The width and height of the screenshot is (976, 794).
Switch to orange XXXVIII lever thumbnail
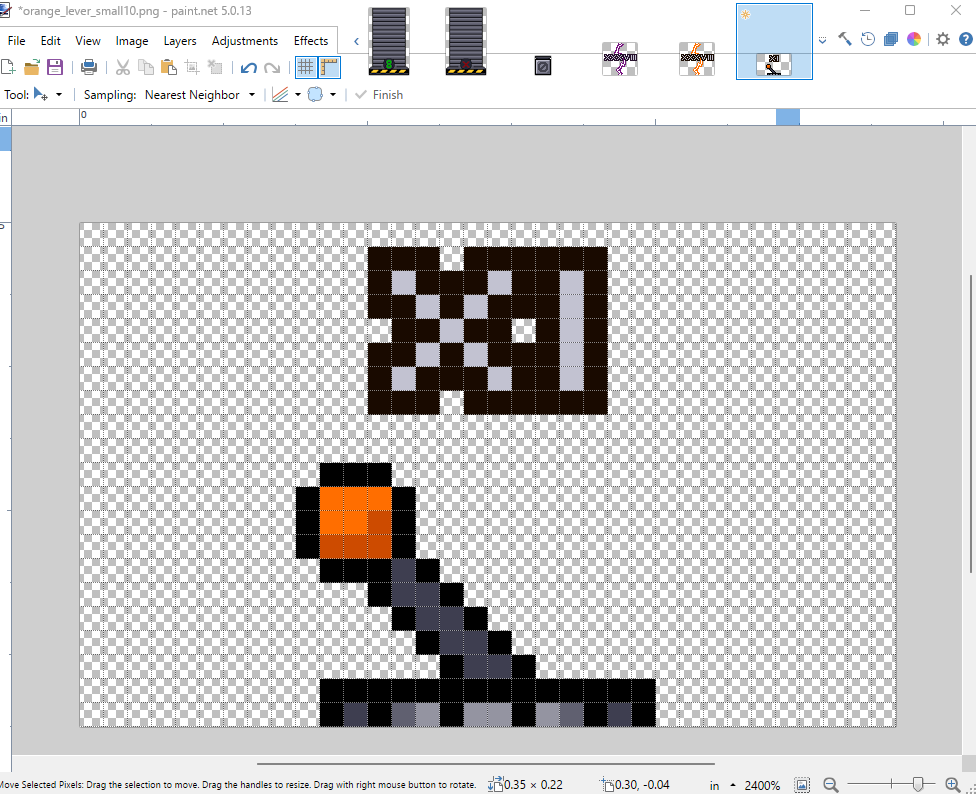pos(697,58)
